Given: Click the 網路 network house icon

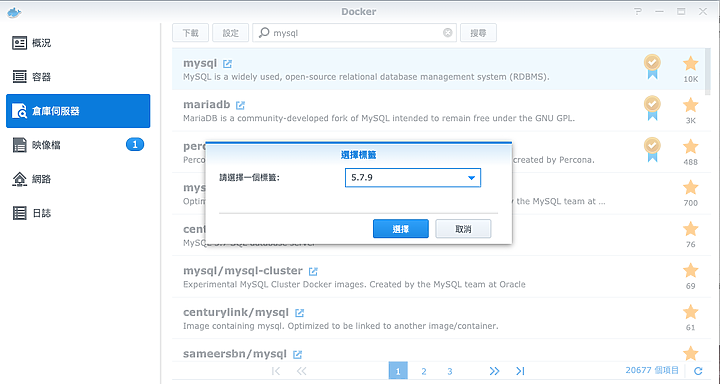Looking at the screenshot, I should click(19, 179).
